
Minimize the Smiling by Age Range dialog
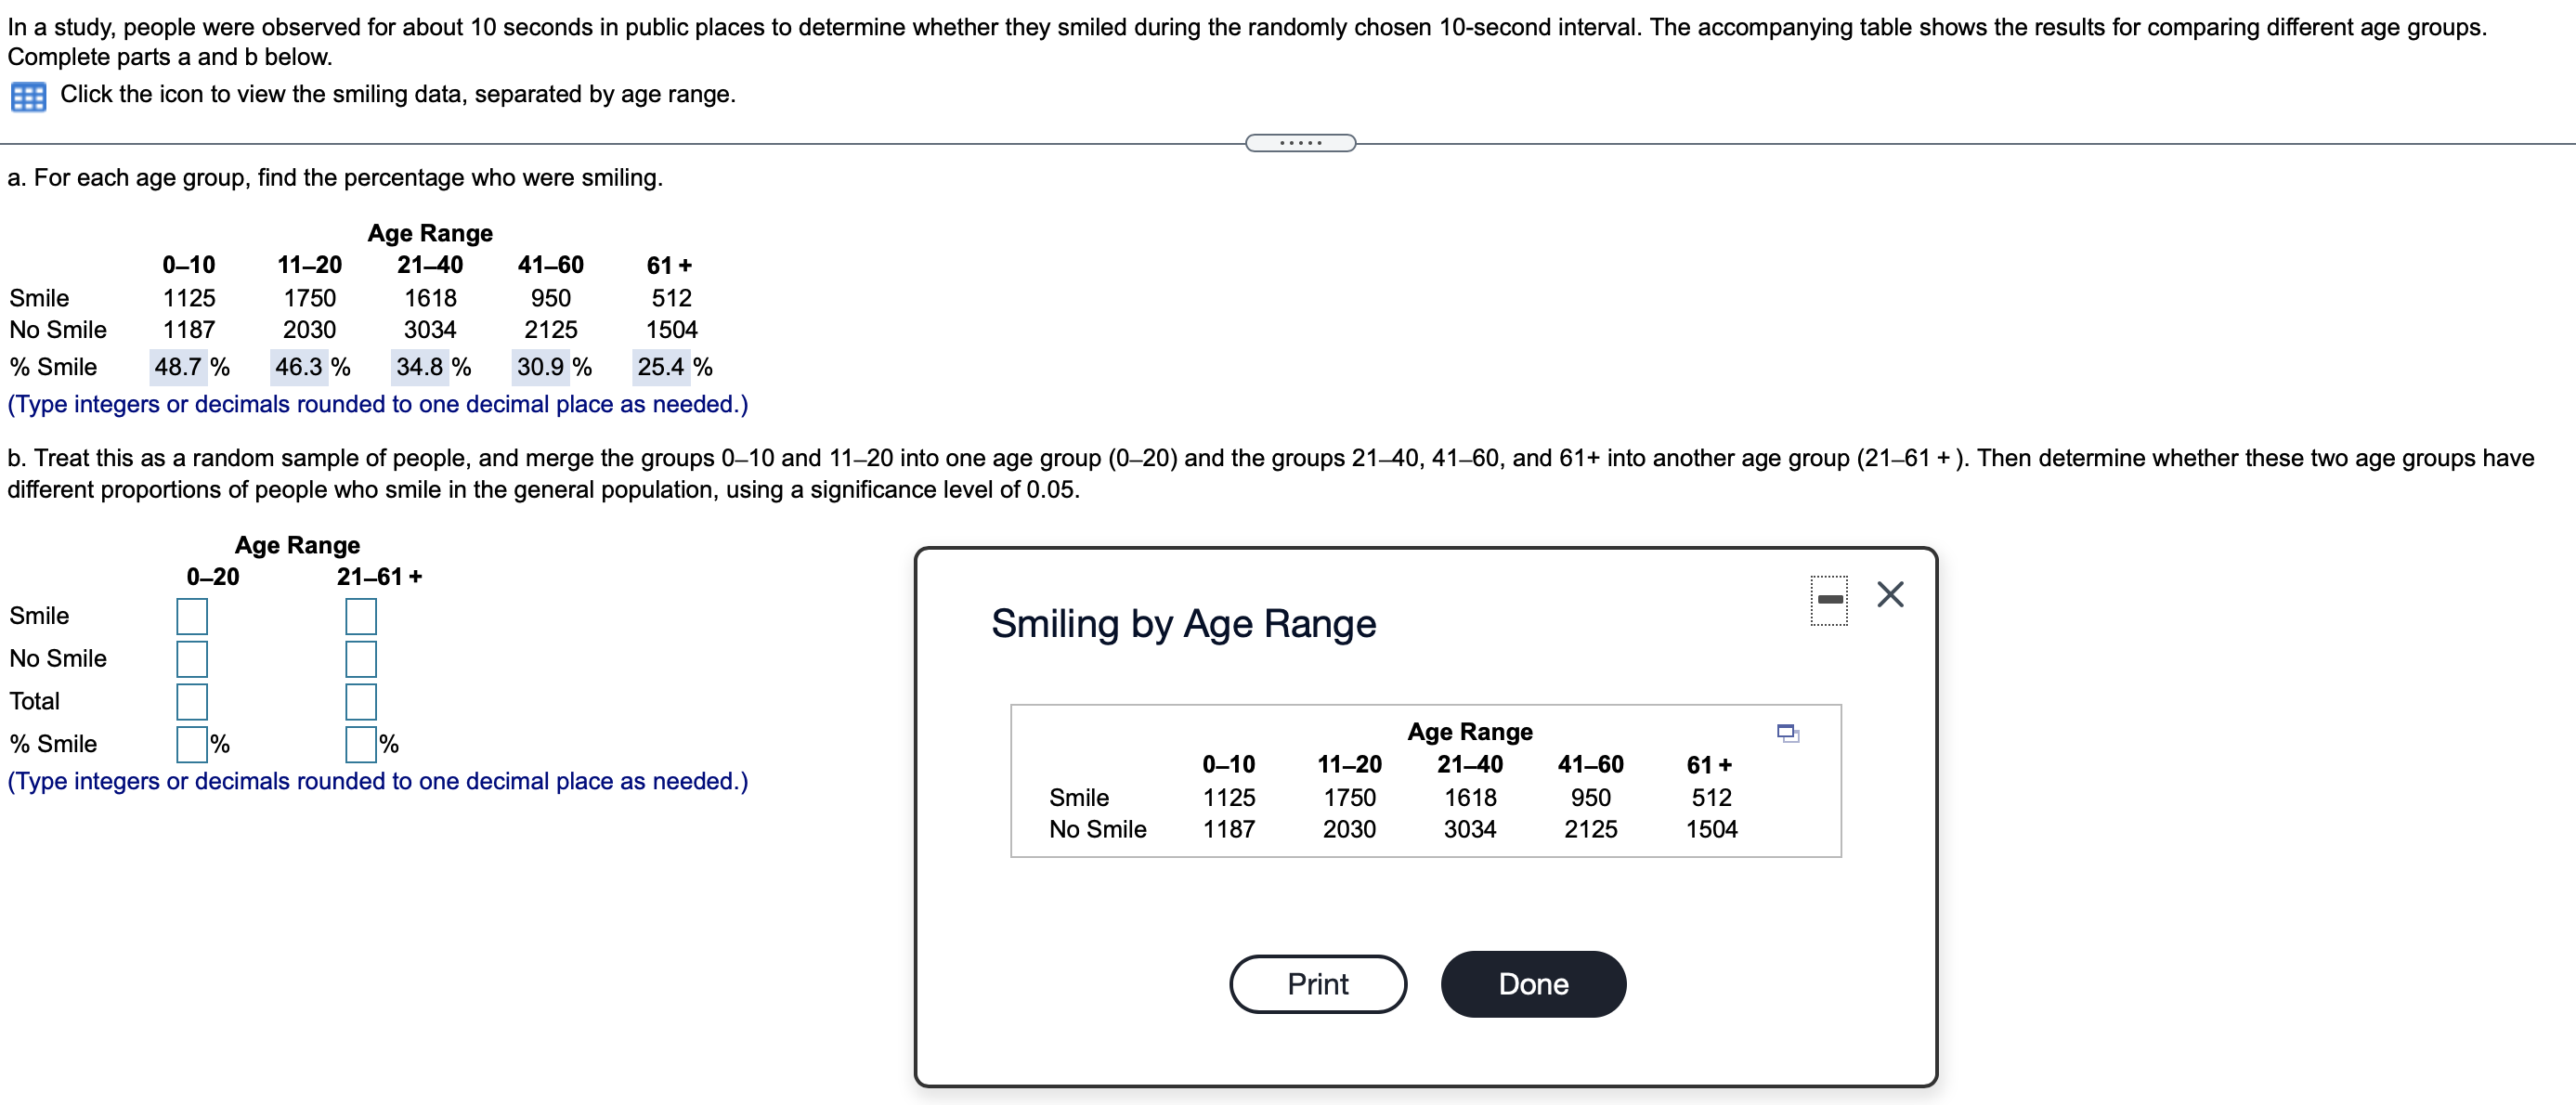pos(1829,600)
